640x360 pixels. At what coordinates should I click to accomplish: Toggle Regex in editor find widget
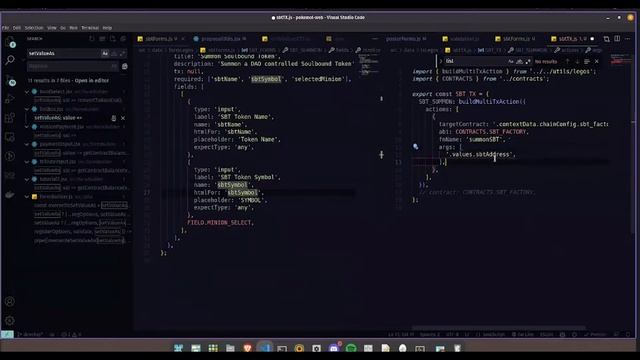[528, 61]
